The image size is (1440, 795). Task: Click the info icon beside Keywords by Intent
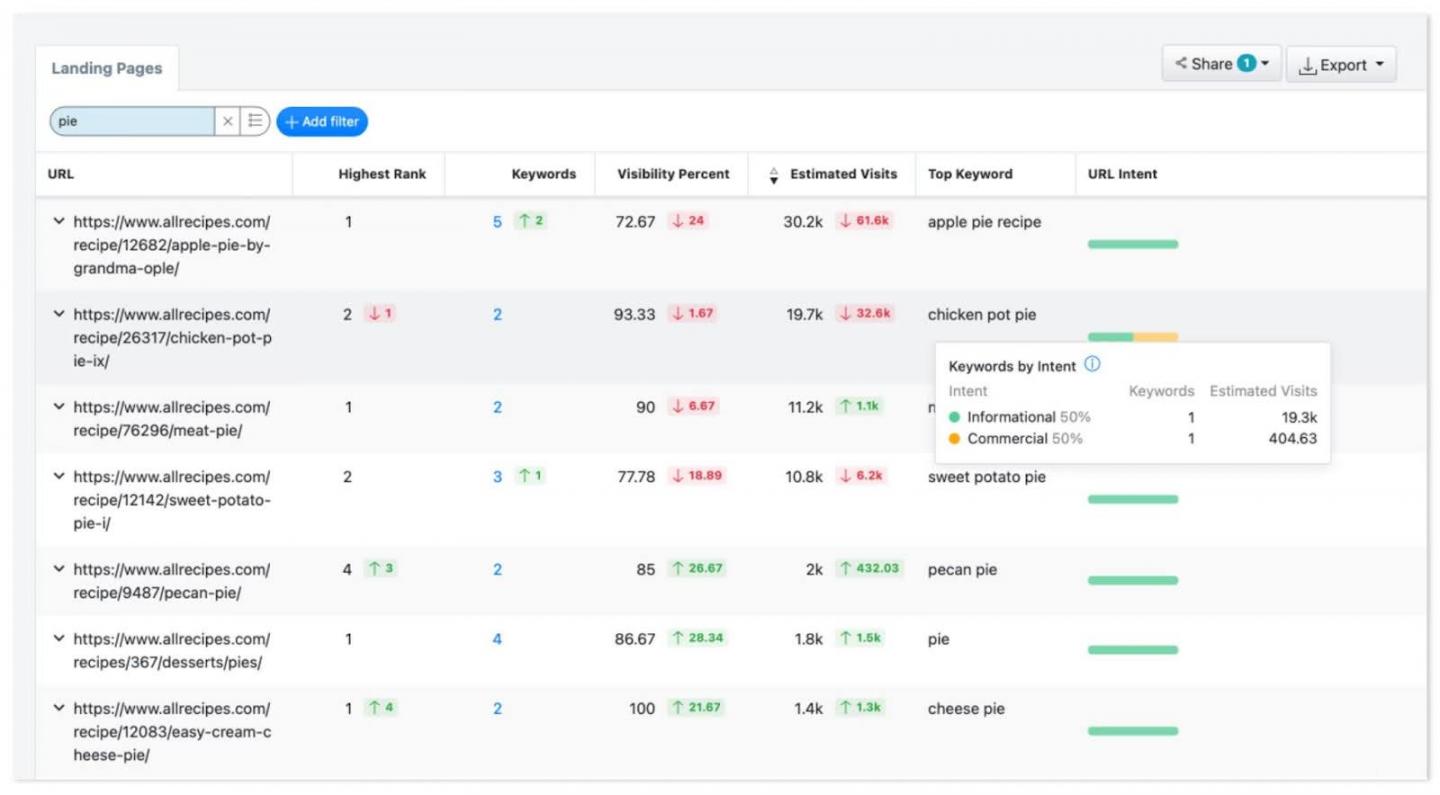pyautogui.click(x=1092, y=365)
